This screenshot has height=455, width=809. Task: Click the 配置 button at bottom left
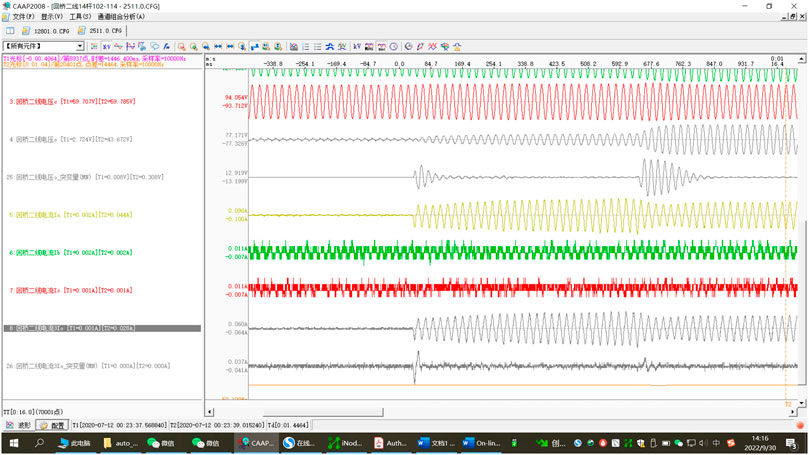pyautogui.click(x=52, y=425)
